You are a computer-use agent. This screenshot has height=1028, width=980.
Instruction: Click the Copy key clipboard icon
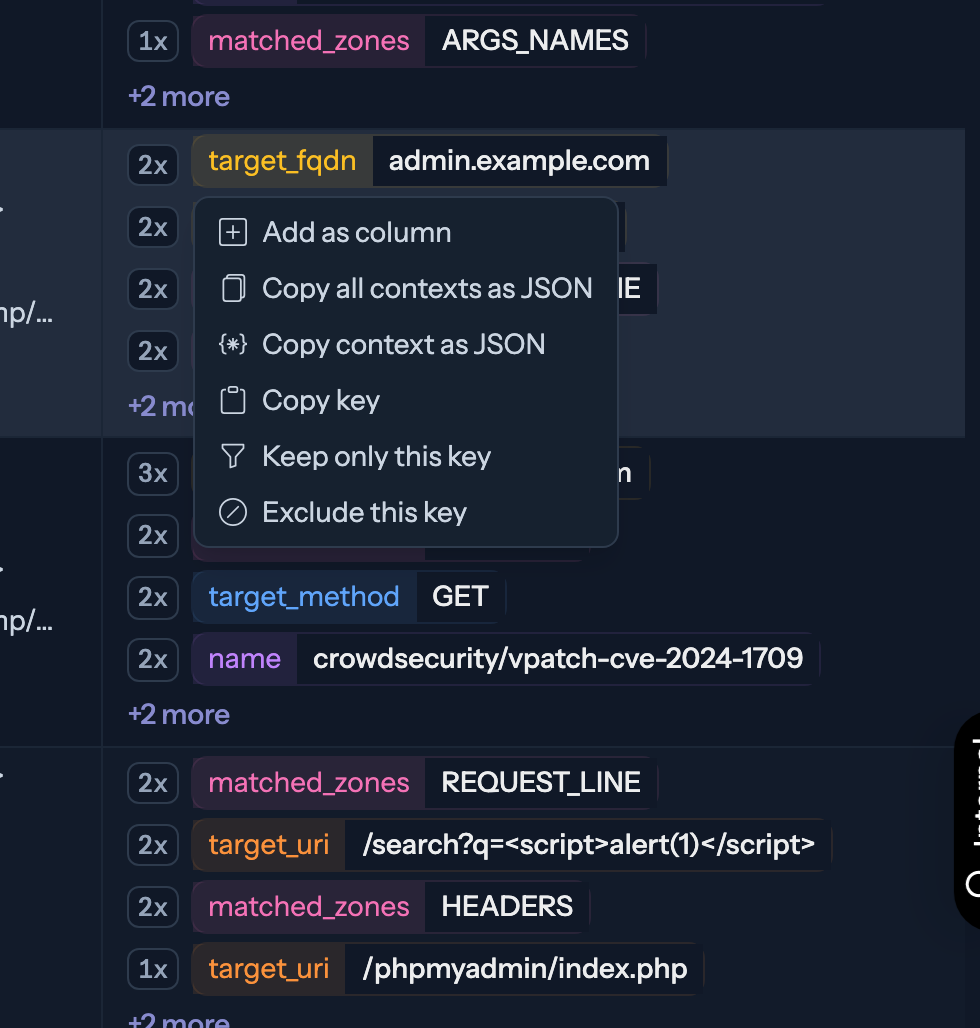233,401
